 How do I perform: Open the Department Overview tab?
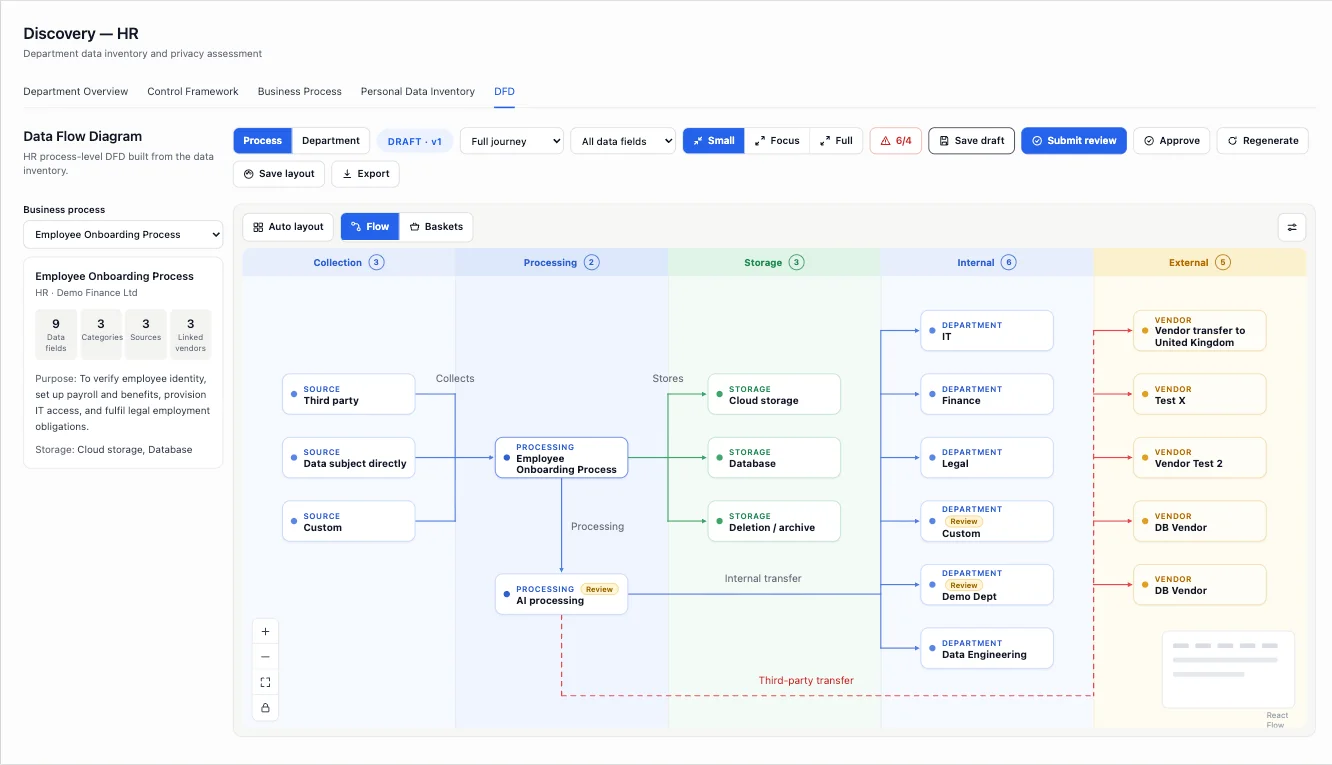click(76, 91)
